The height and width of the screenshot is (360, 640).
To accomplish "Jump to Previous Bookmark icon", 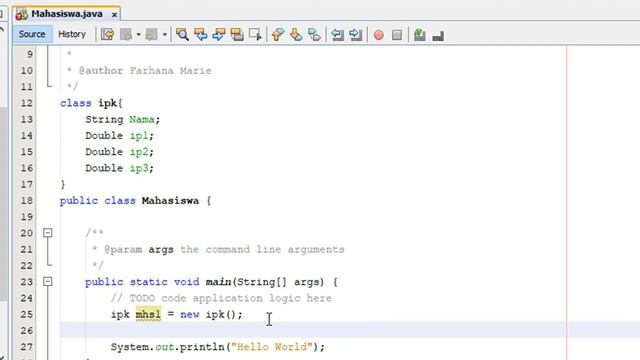I will click(x=278, y=35).
